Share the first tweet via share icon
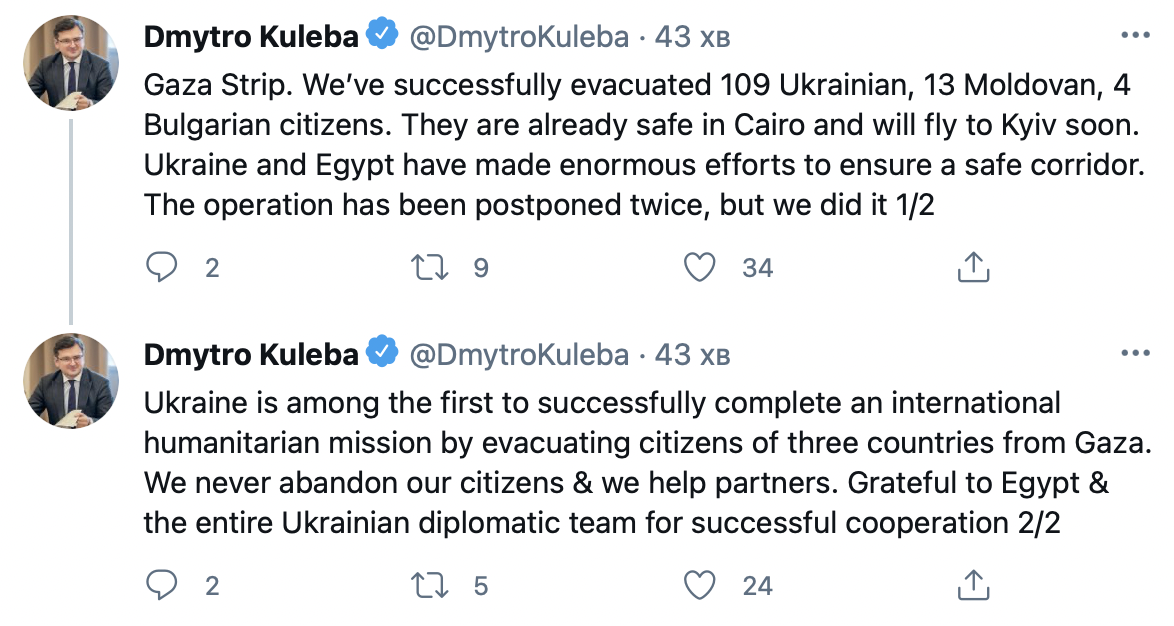The image size is (1174, 626). [973, 267]
